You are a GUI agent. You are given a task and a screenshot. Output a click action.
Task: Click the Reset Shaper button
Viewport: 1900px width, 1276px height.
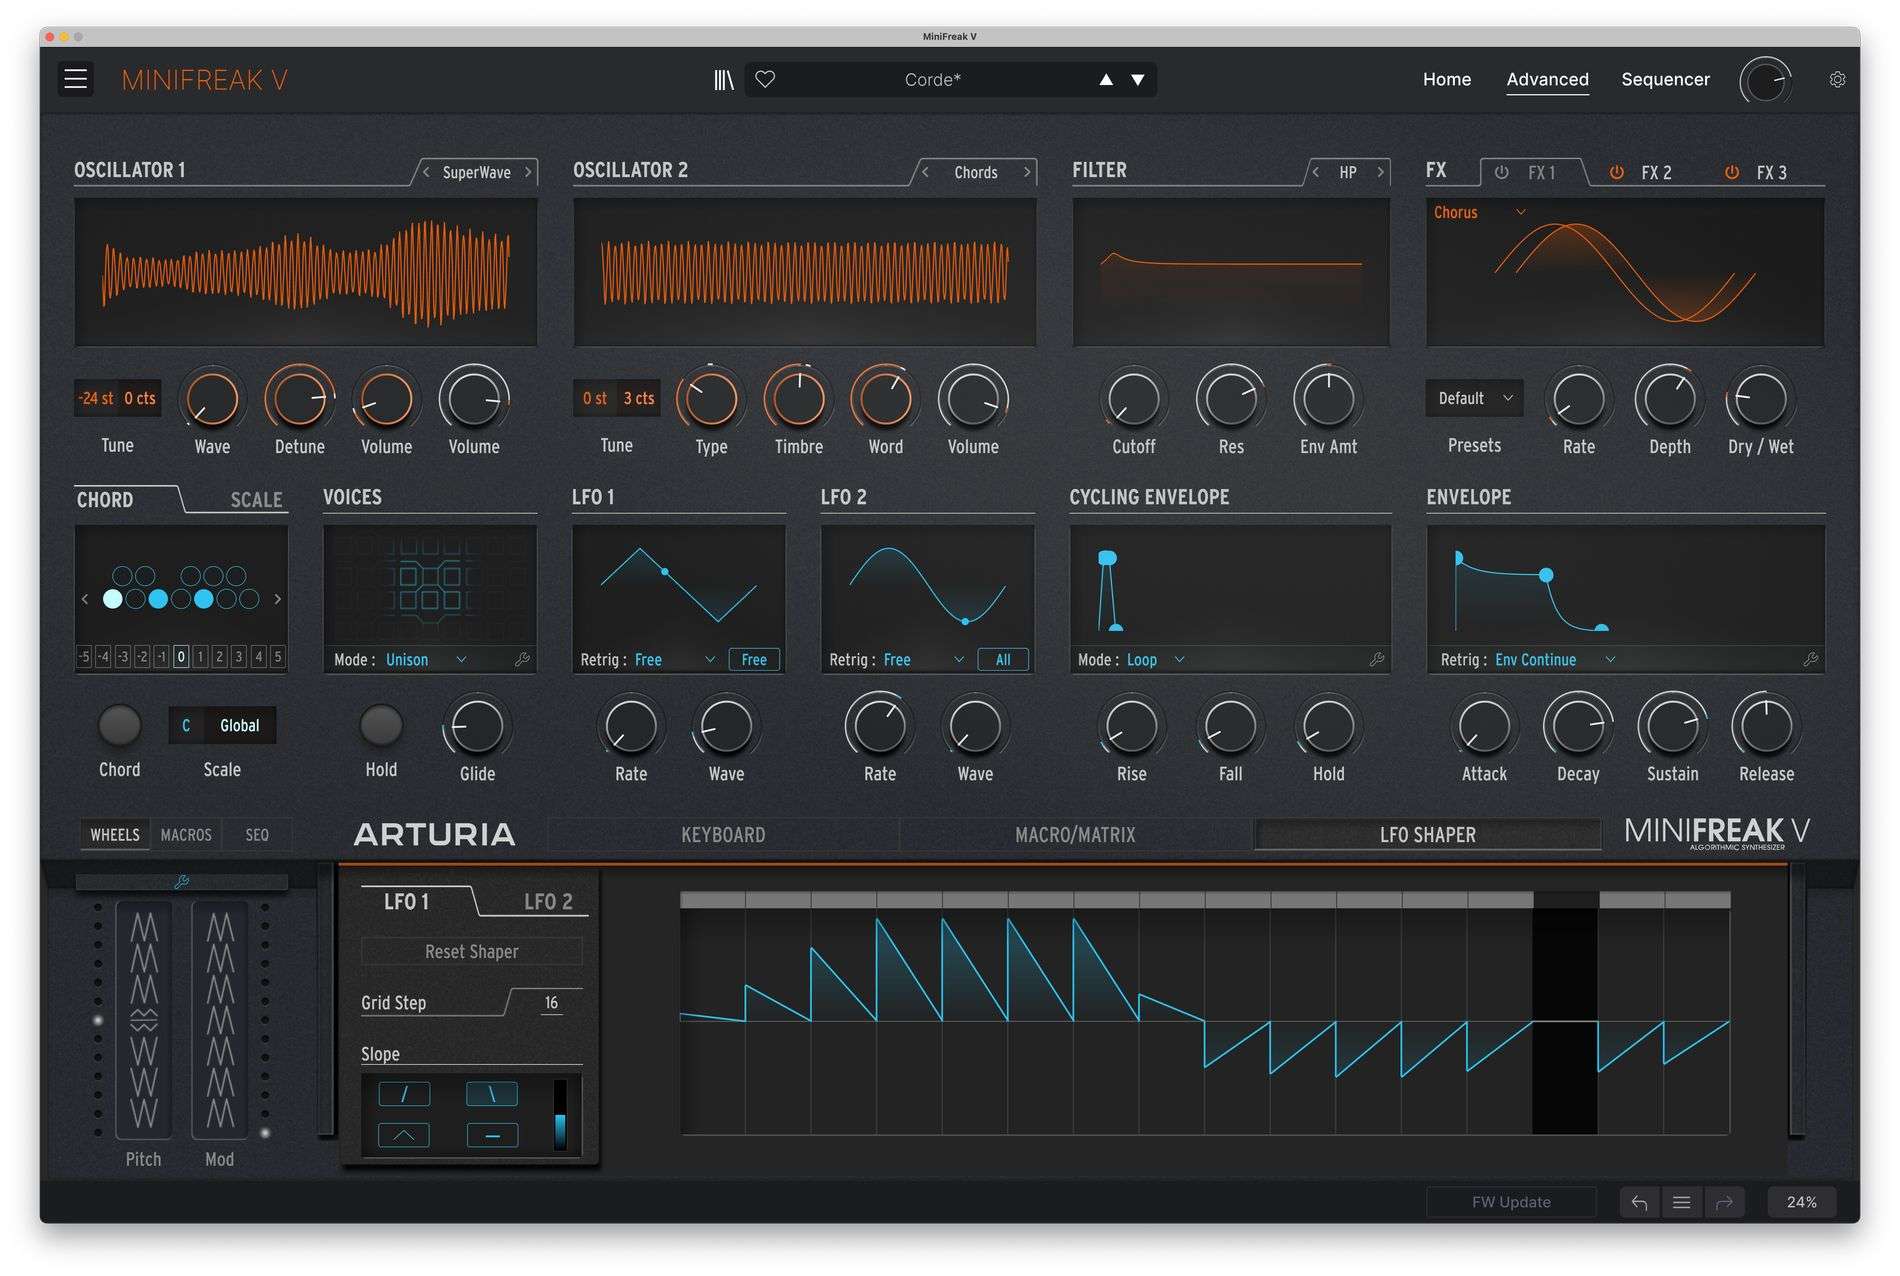pos(471,951)
